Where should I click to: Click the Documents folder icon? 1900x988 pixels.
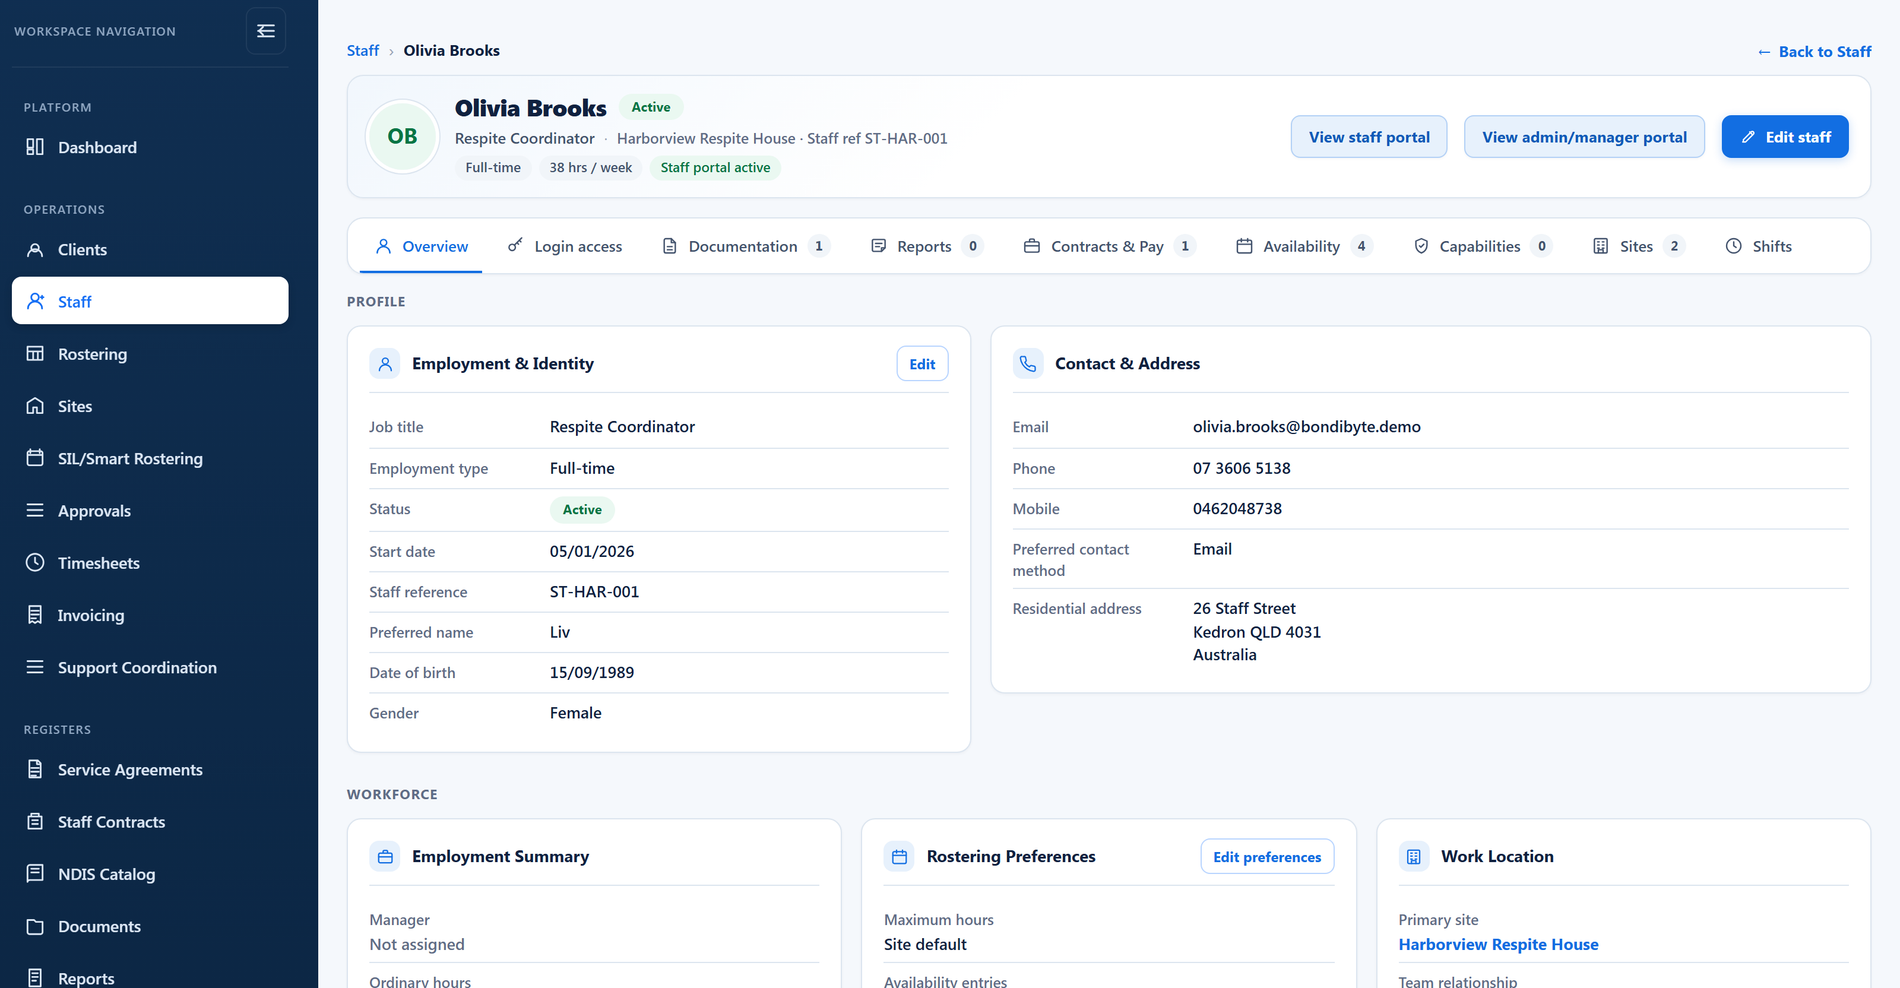pos(35,926)
